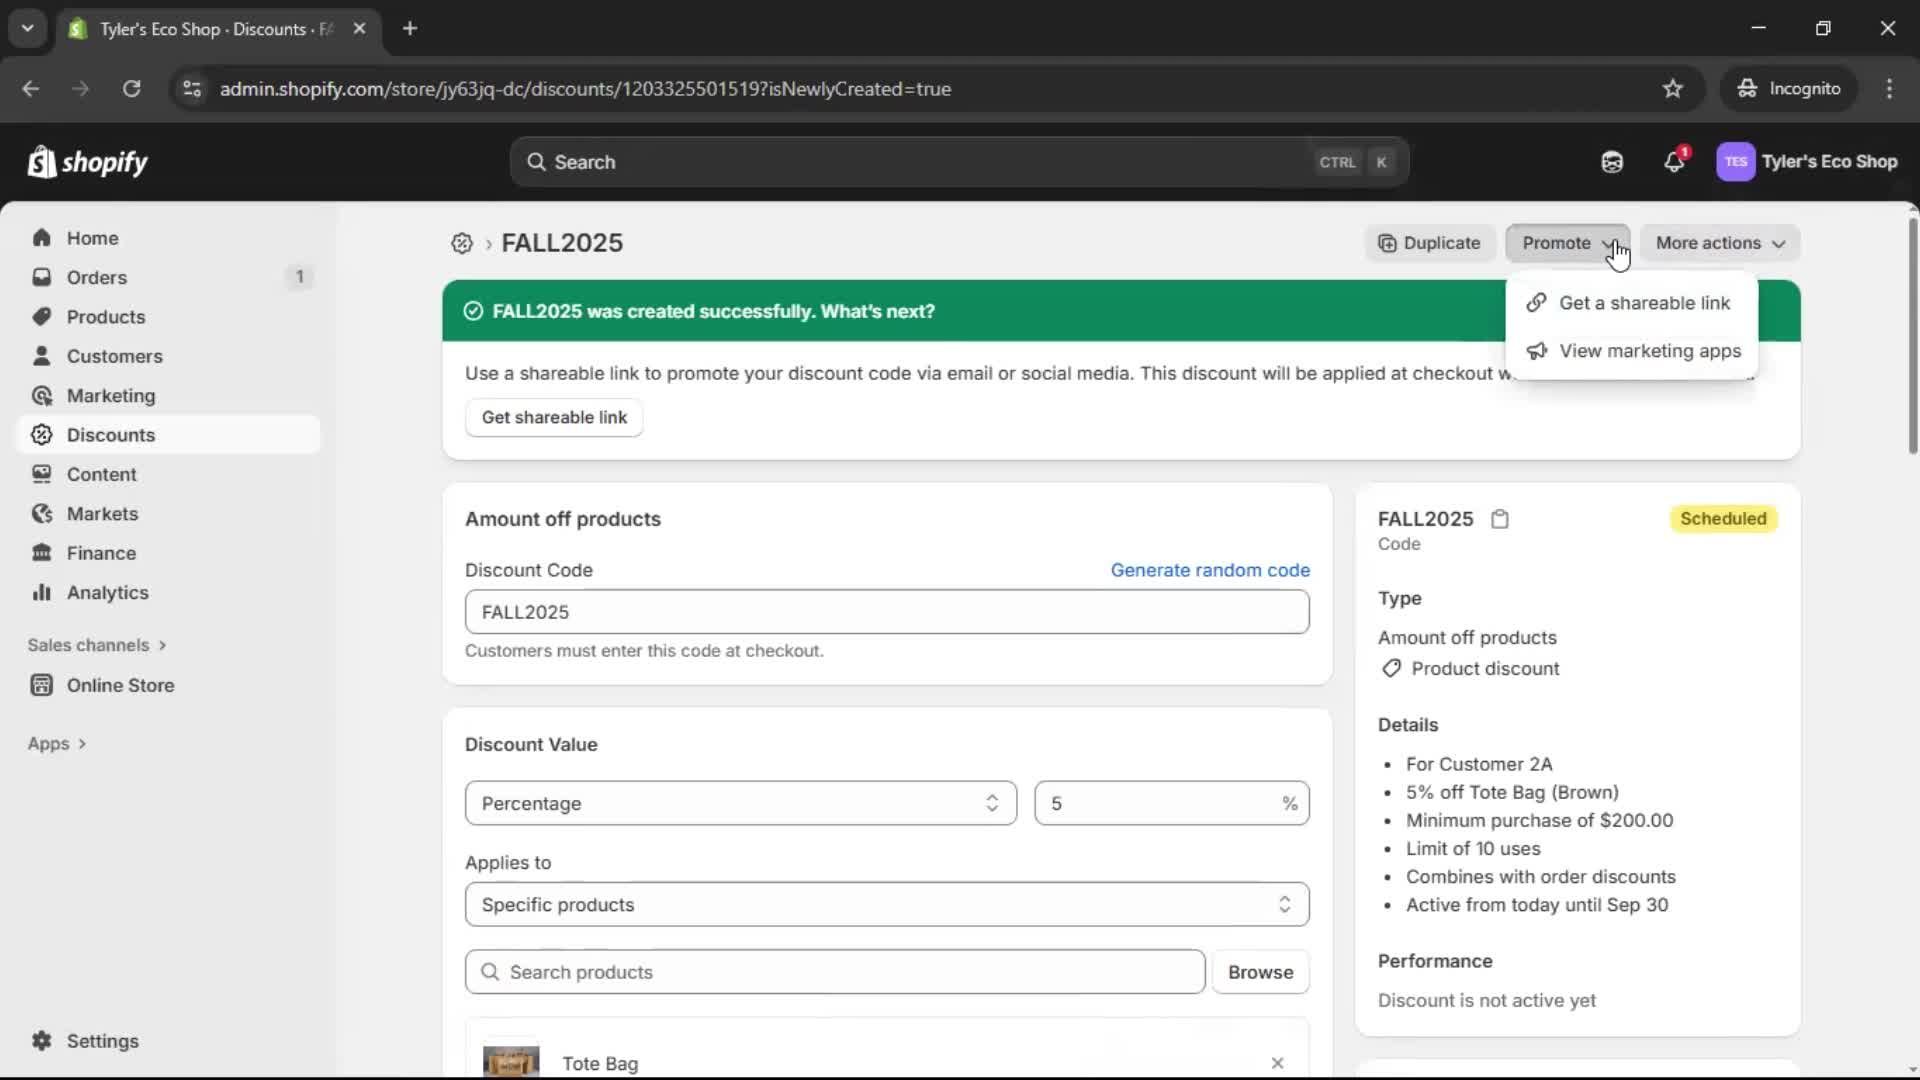Screen dimensions: 1920x1080
Task: Open the Marketing section
Action: (110, 395)
